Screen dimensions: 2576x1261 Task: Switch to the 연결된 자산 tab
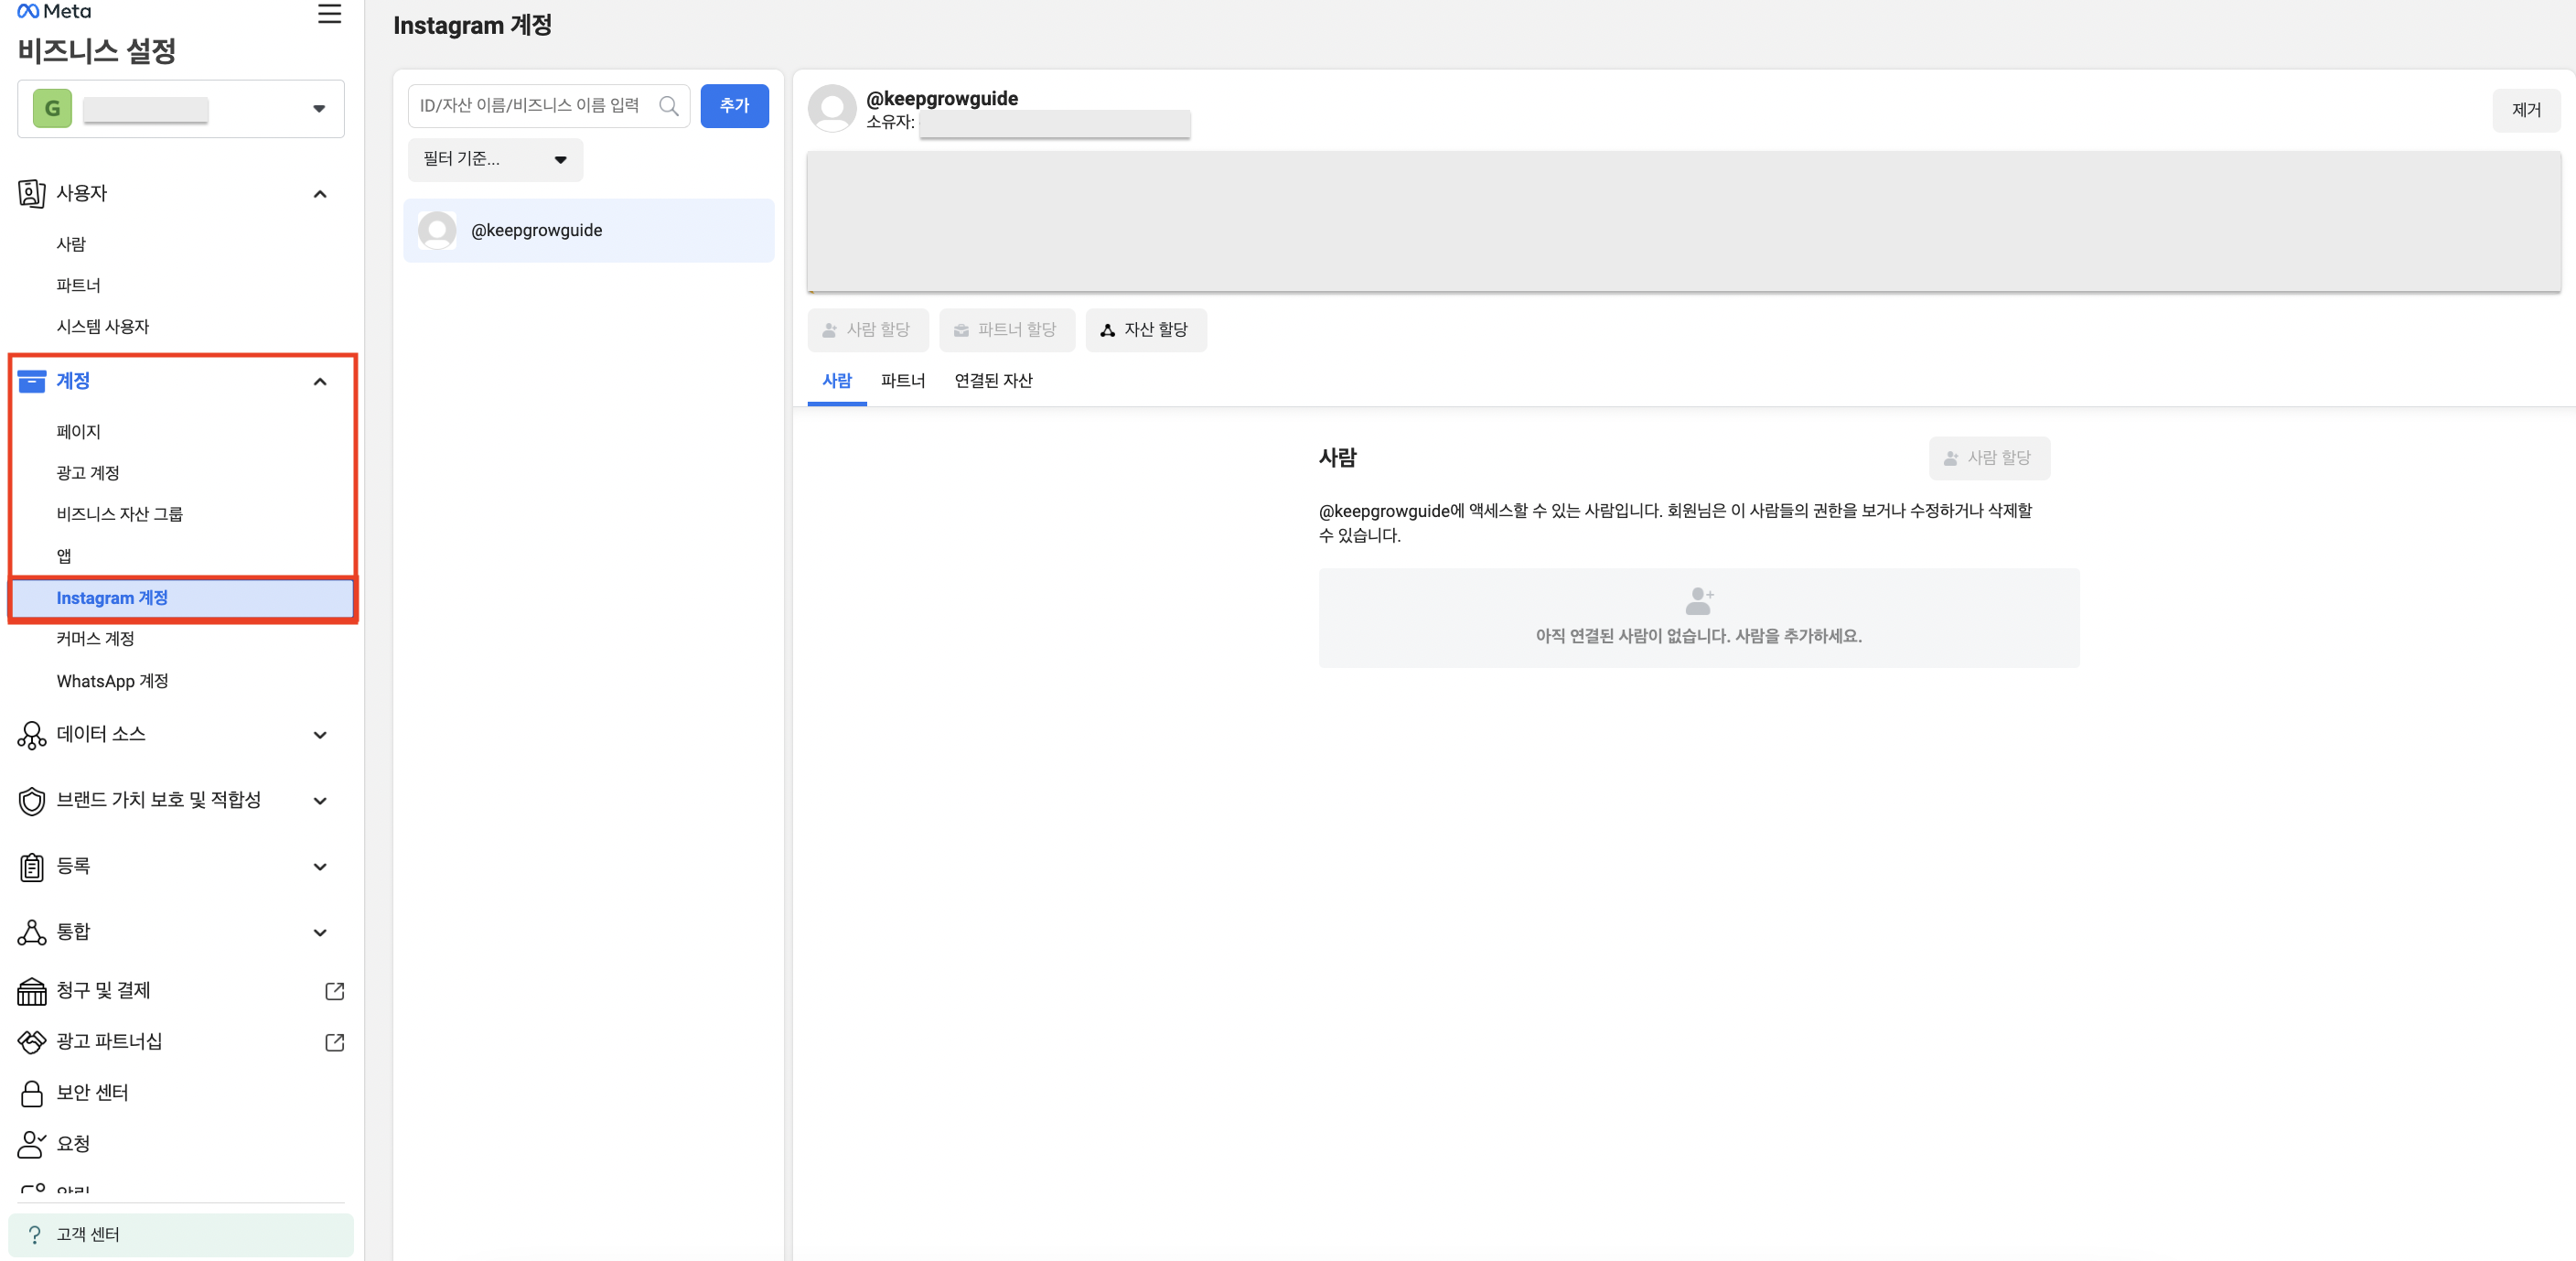point(992,381)
